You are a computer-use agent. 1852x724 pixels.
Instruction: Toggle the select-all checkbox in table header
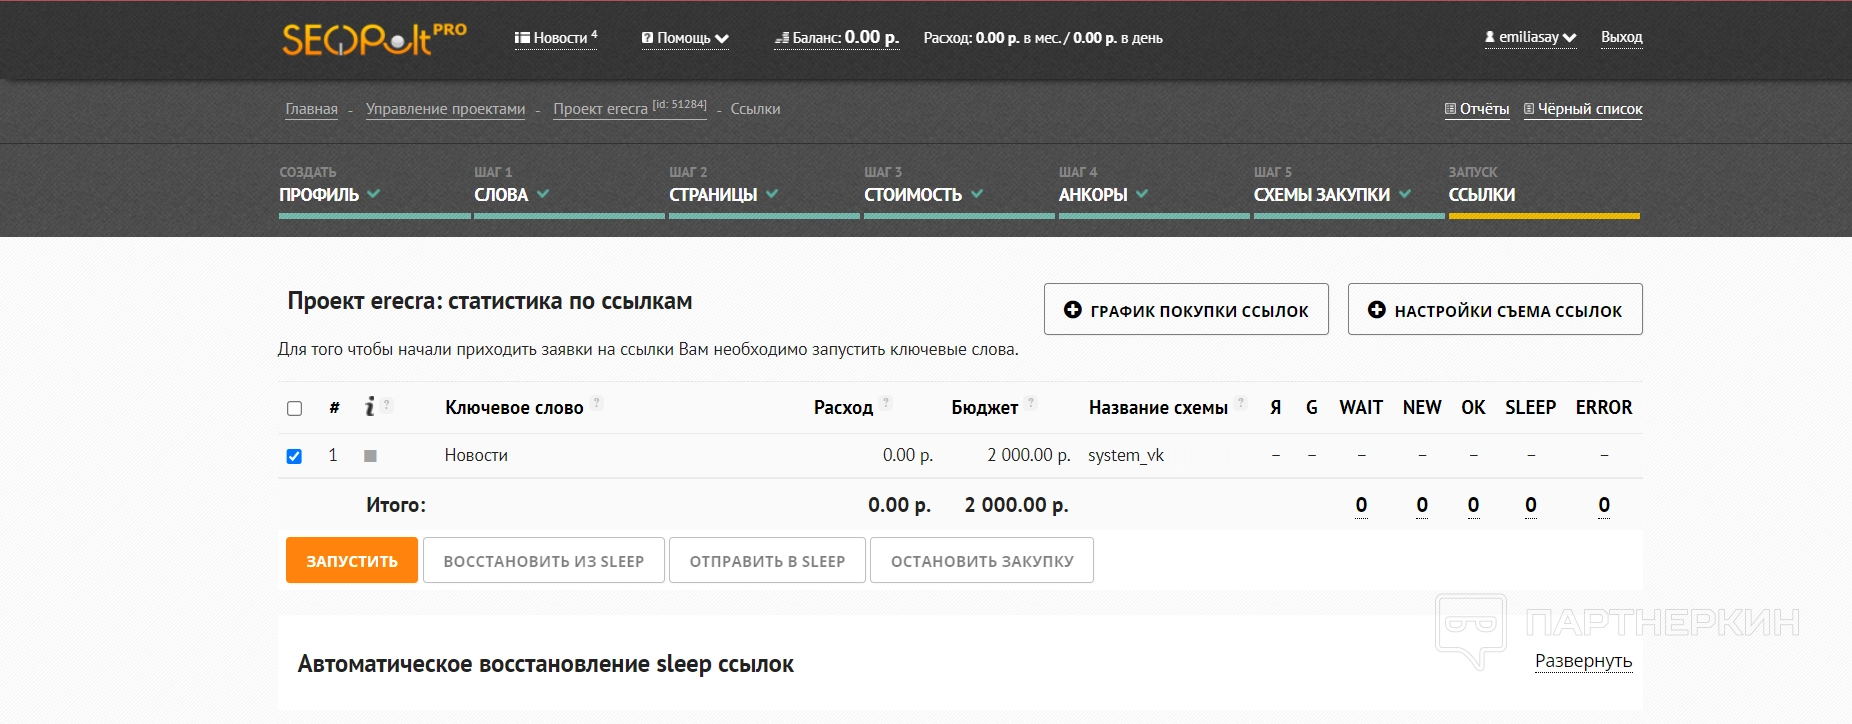[x=294, y=408]
